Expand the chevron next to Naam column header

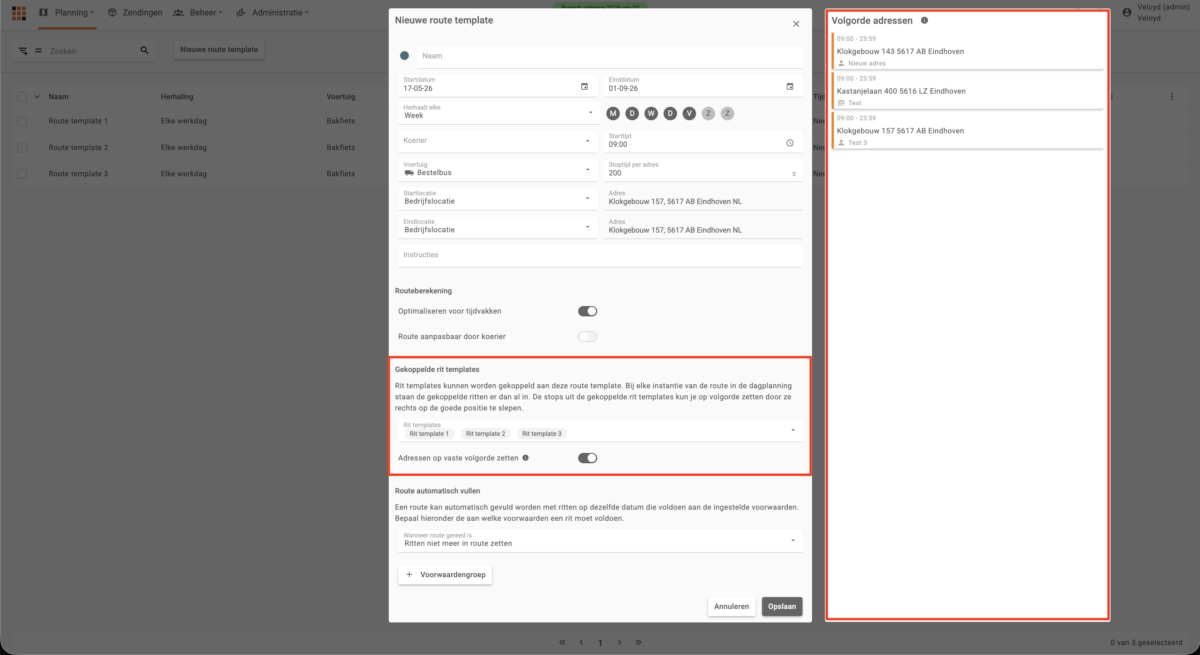(37, 96)
